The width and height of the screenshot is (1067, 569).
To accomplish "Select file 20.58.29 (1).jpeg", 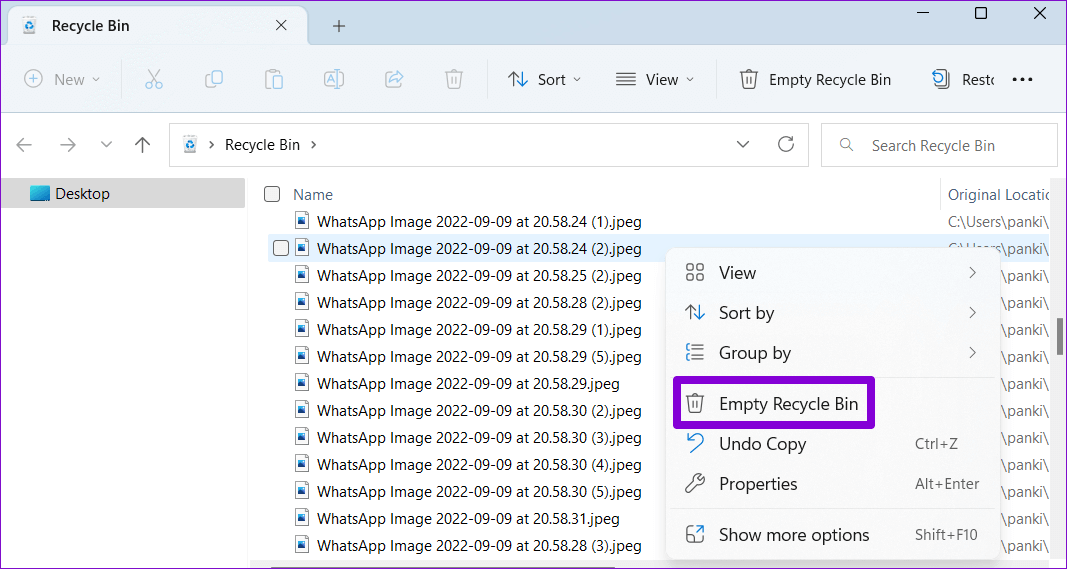I will (x=479, y=329).
